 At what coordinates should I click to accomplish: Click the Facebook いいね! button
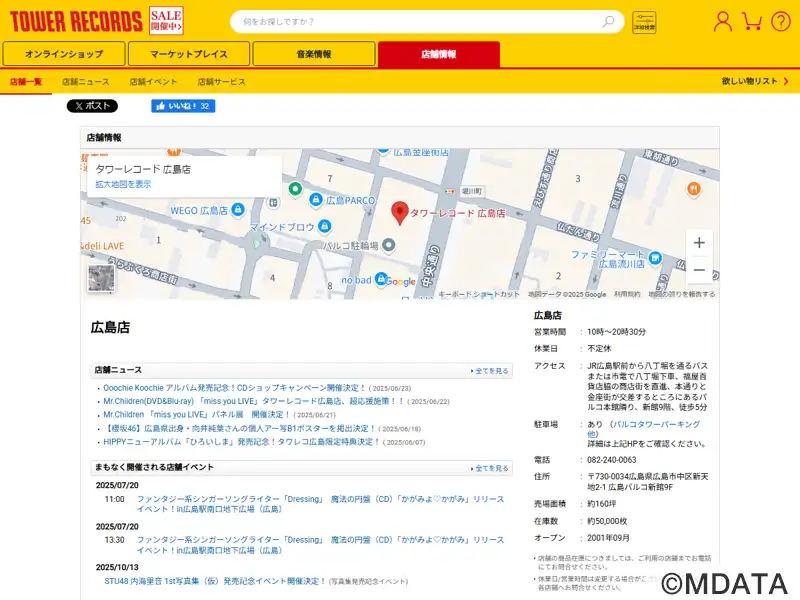coord(183,106)
